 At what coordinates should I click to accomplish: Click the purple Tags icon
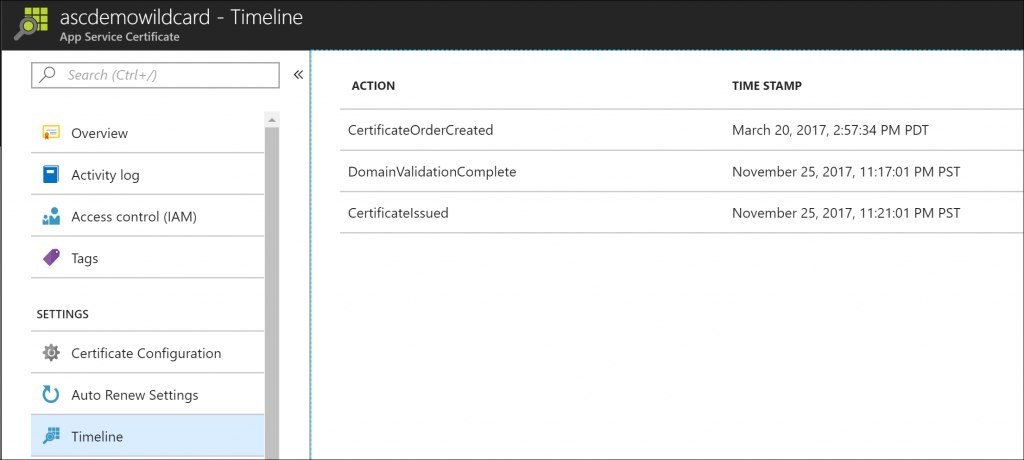coord(51,258)
